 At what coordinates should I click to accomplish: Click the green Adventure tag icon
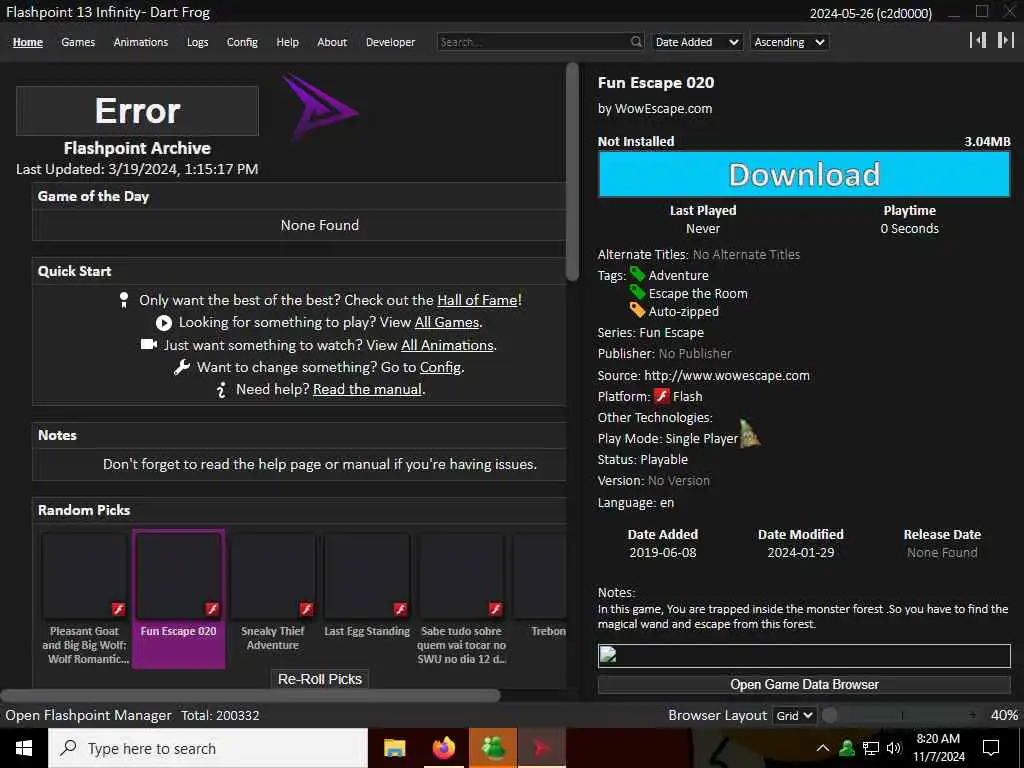tap(637, 274)
